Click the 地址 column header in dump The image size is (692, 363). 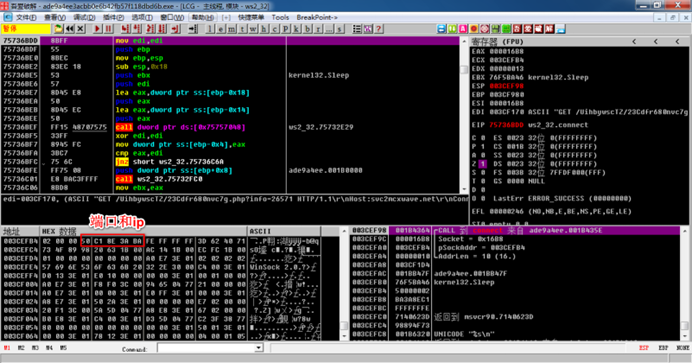coord(11,231)
